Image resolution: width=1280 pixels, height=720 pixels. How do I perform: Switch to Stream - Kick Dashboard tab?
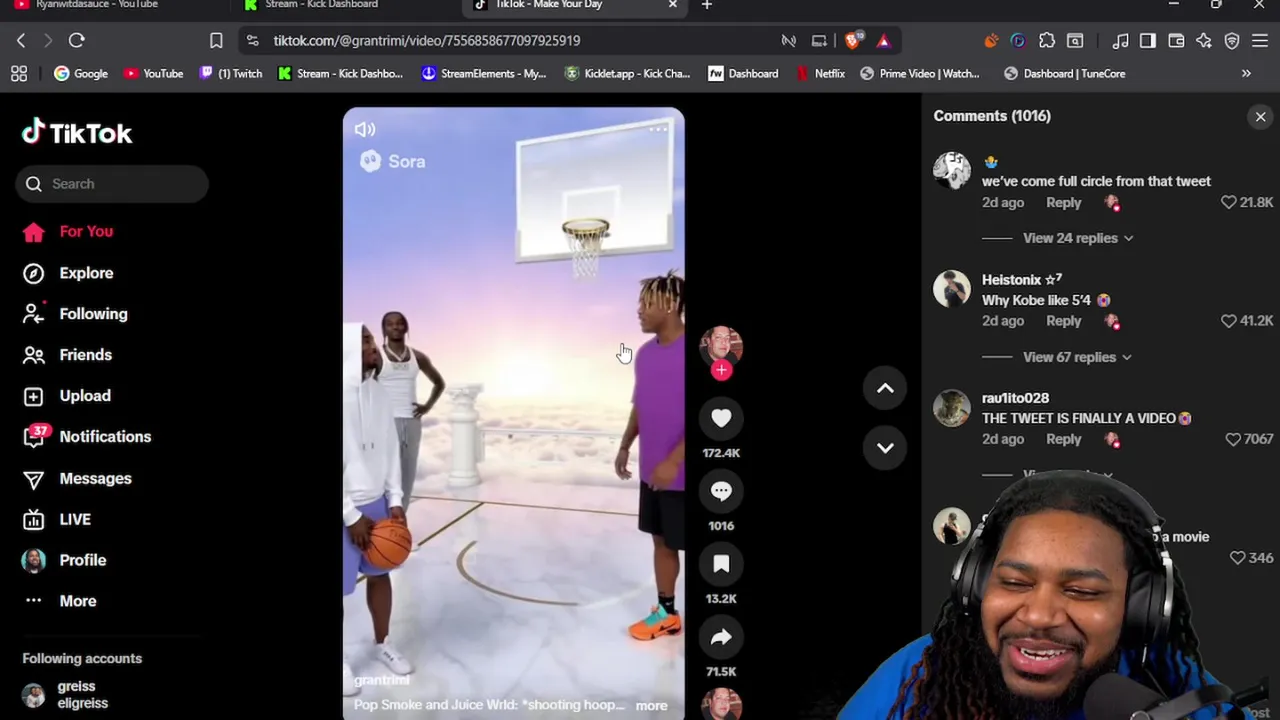coord(321,5)
